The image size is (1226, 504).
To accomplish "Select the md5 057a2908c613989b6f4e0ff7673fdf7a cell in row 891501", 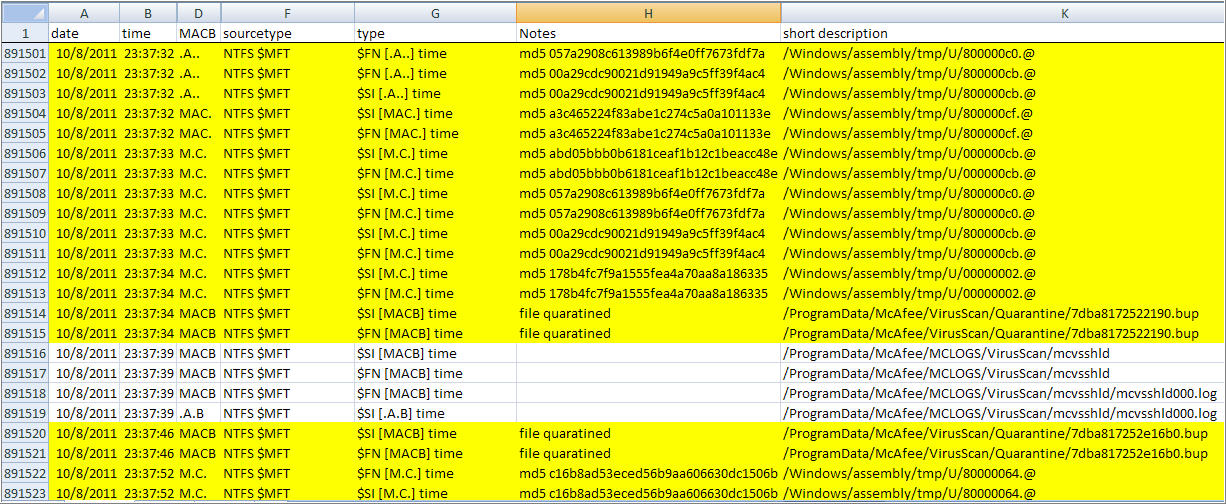I will [x=648, y=53].
